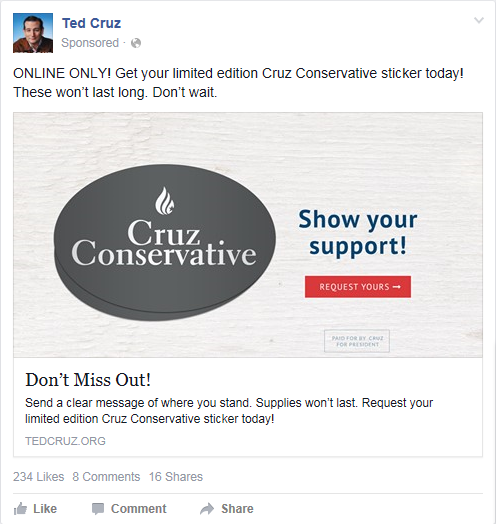
Task: Open the Ted Cruz page name link
Action: tap(91, 23)
